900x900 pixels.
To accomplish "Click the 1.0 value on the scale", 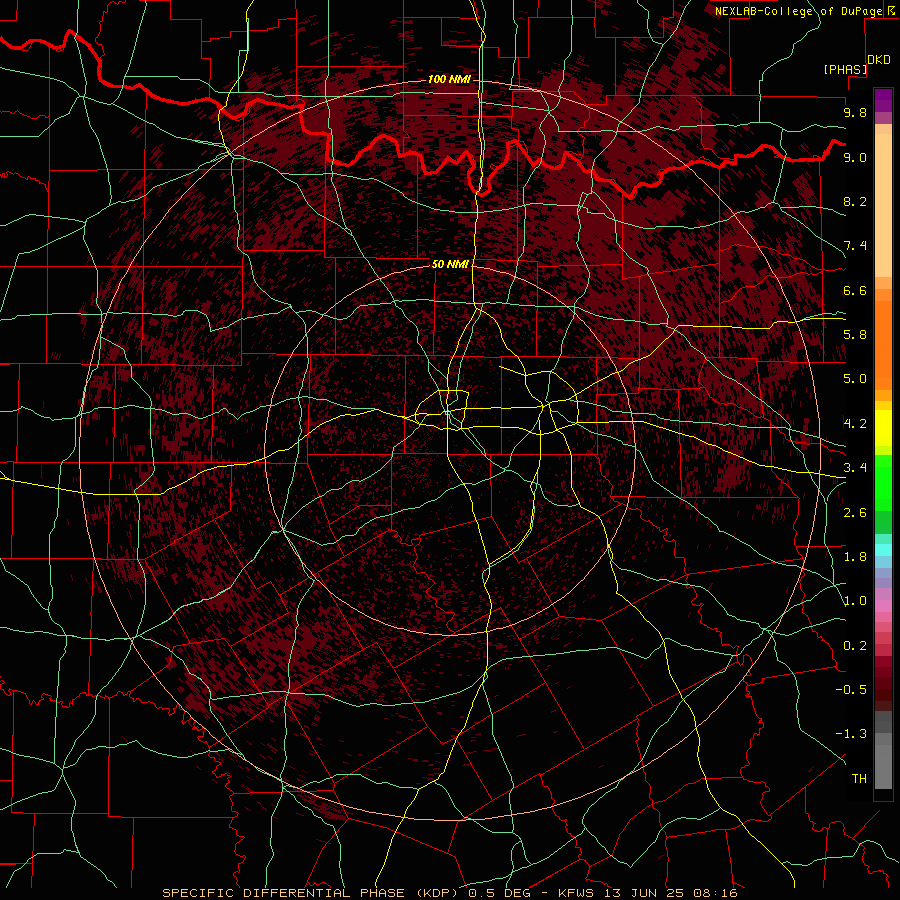I will pos(855,601).
